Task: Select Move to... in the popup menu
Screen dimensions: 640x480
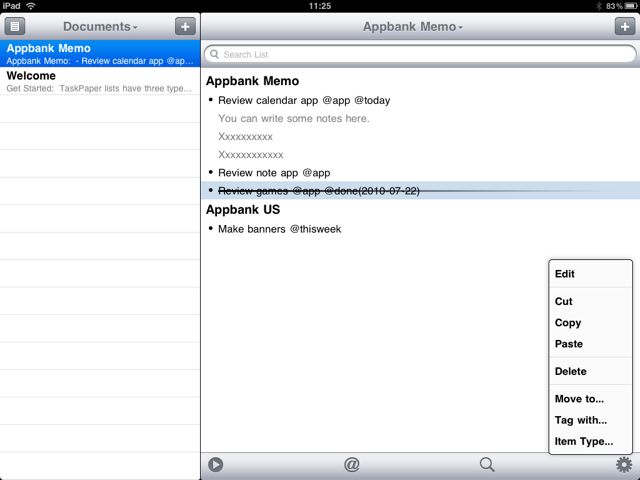Action: coord(591,398)
